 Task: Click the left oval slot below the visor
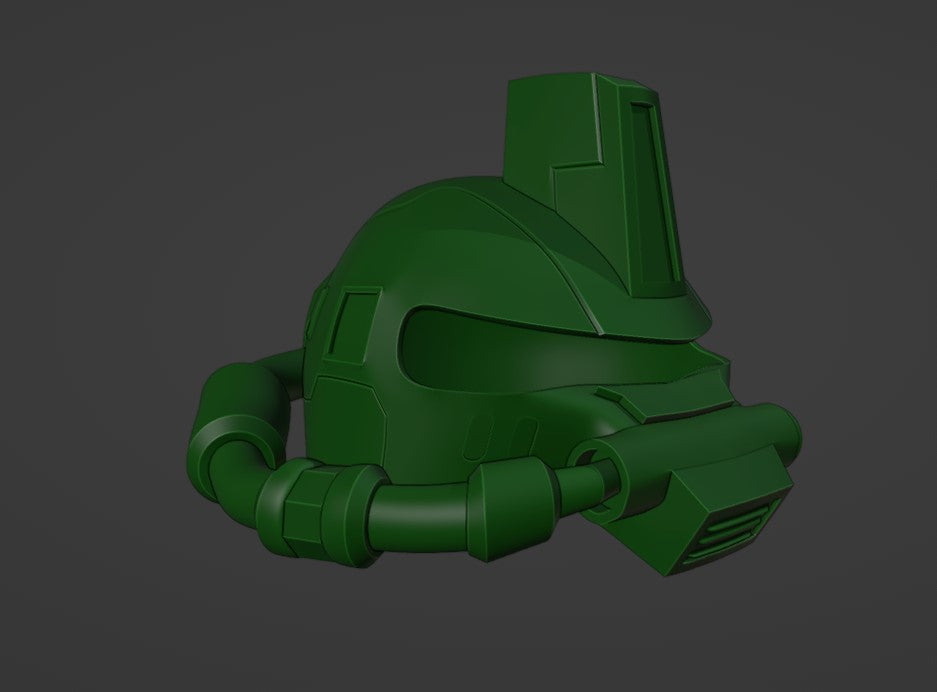click(478, 438)
